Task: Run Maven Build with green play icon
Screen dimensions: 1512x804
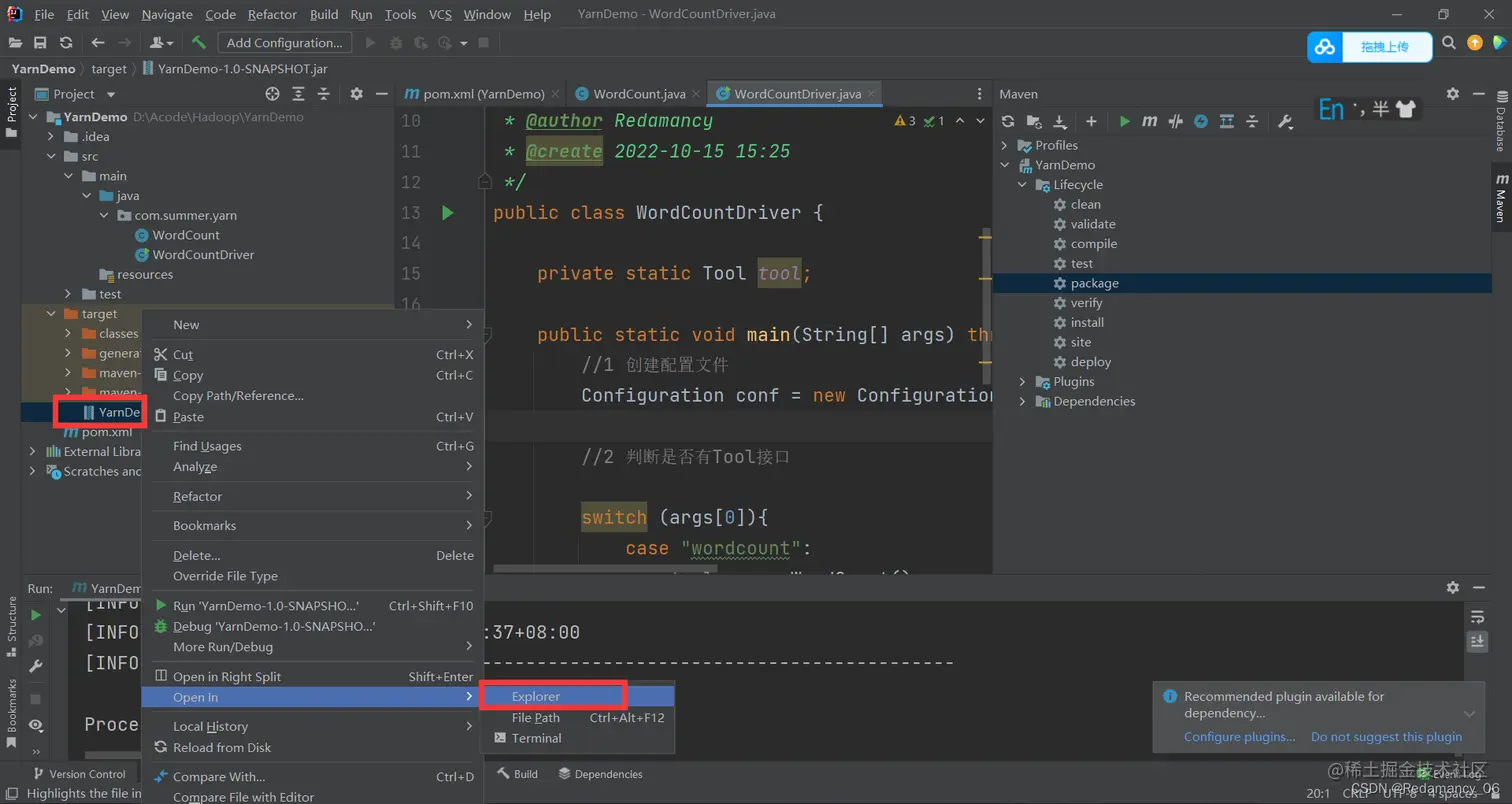Action: pos(1125,121)
